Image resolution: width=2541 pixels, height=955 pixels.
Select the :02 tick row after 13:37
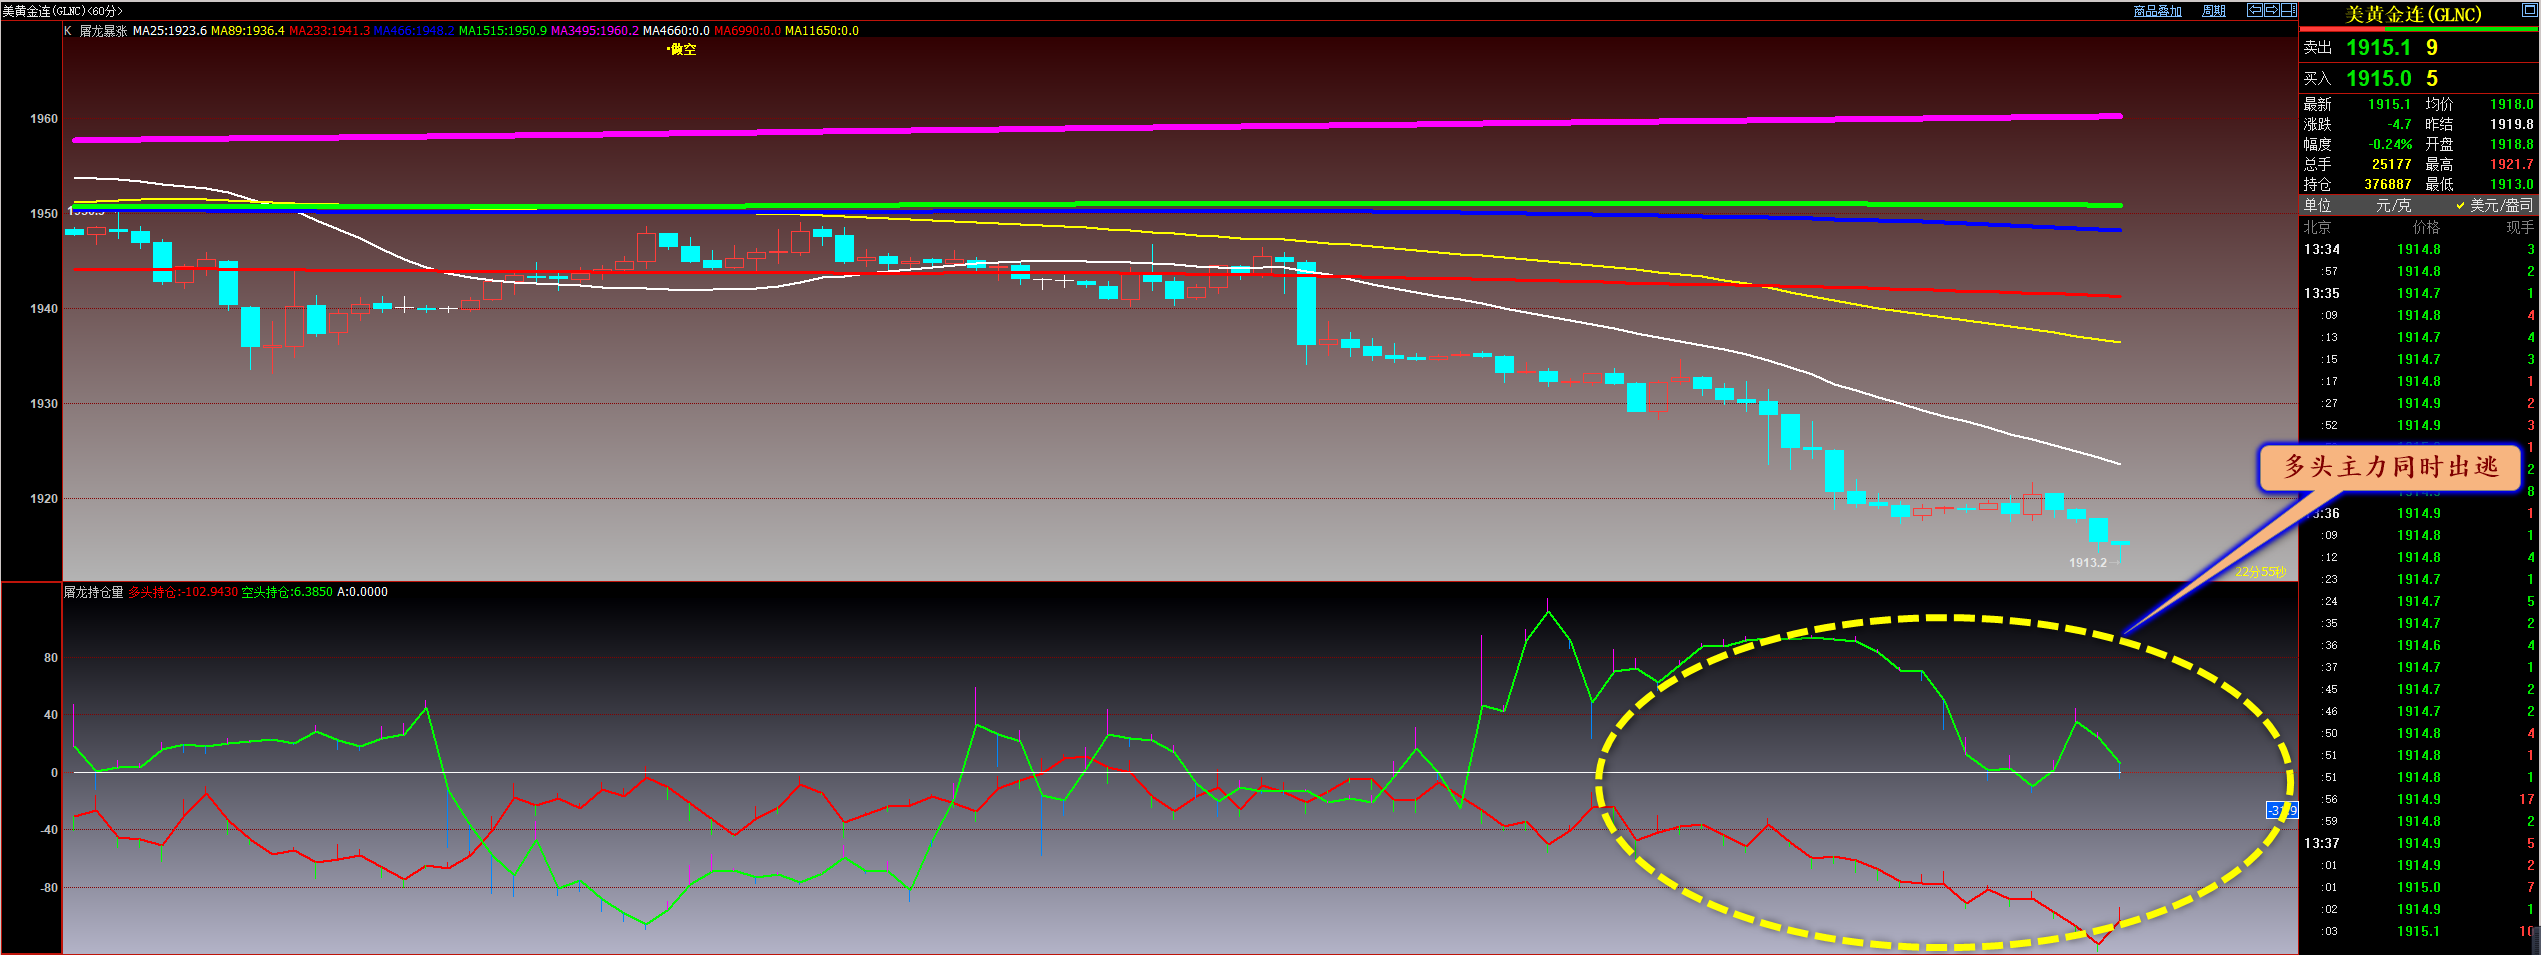tap(2419, 909)
